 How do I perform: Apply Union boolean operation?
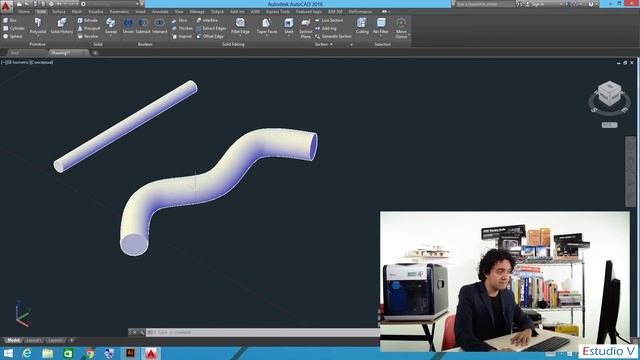click(x=128, y=26)
